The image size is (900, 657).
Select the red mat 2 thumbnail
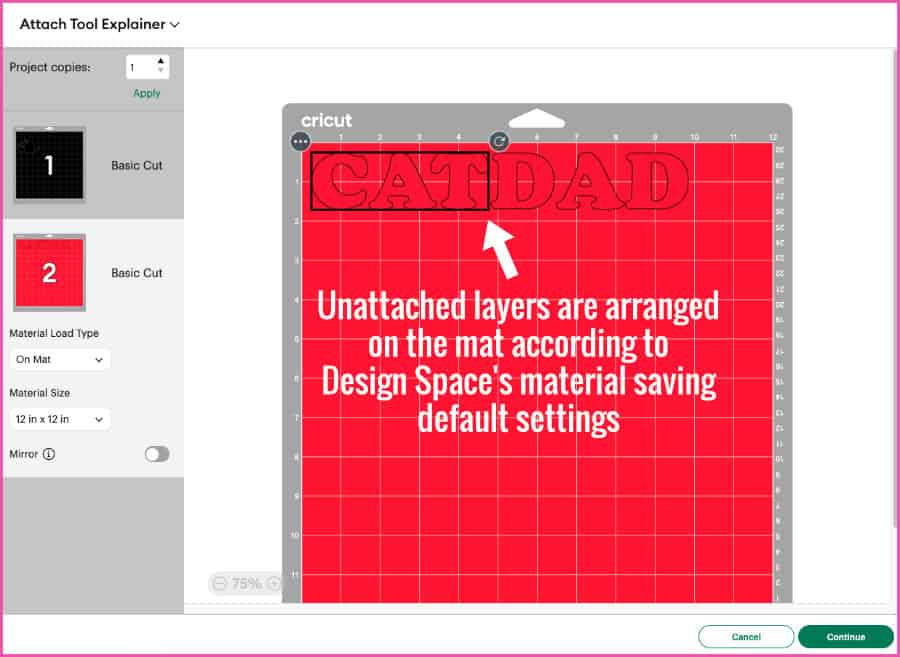click(49, 273)
